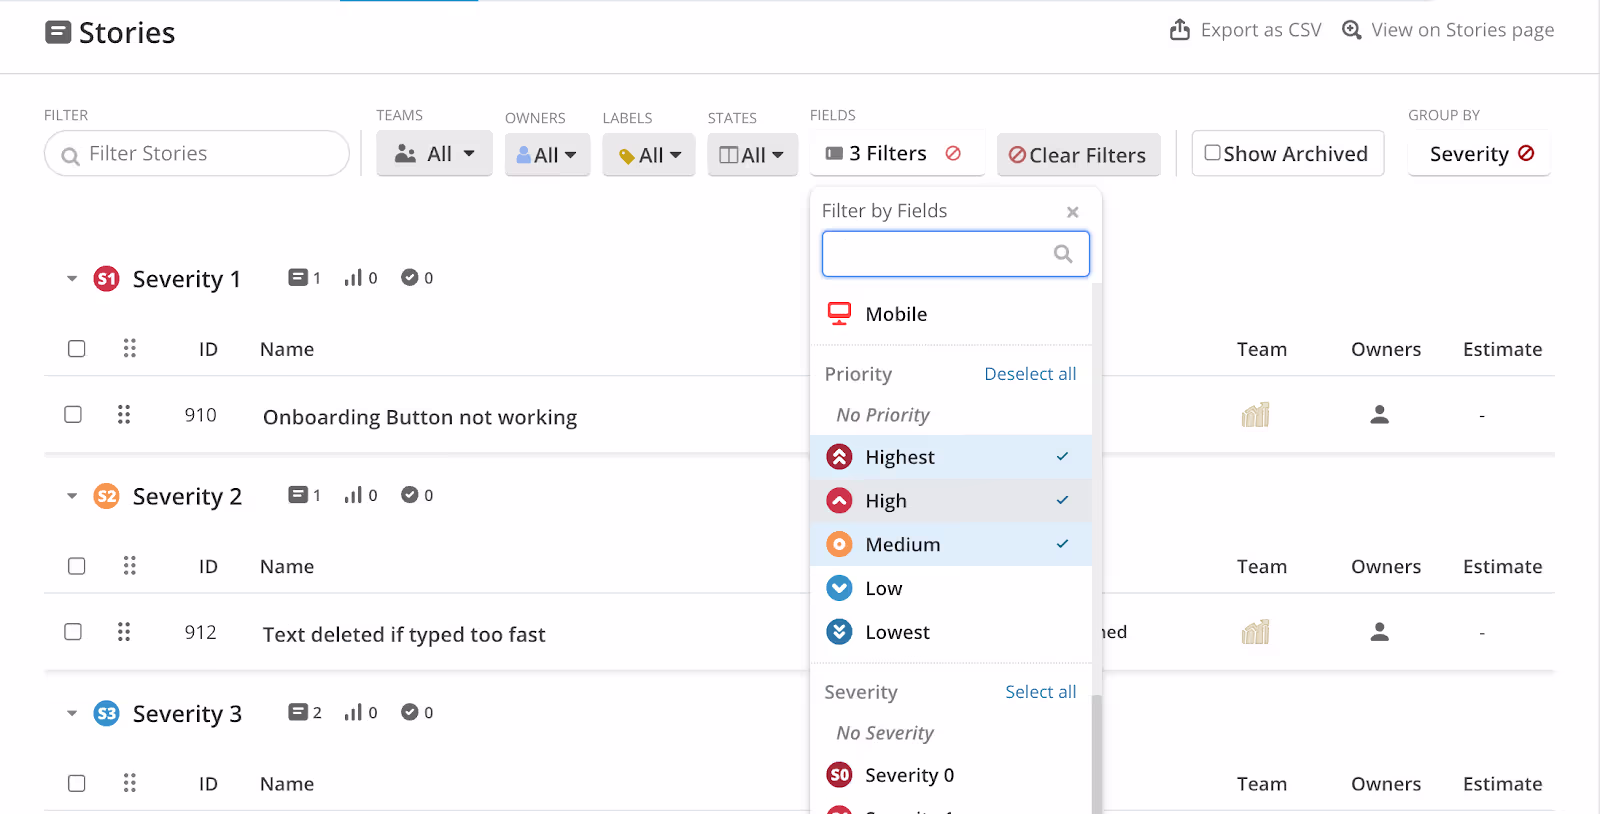Click the Filter by Fields popup scrollbar
Screen dimensions: 1600x814
(x=1097, y=754)
